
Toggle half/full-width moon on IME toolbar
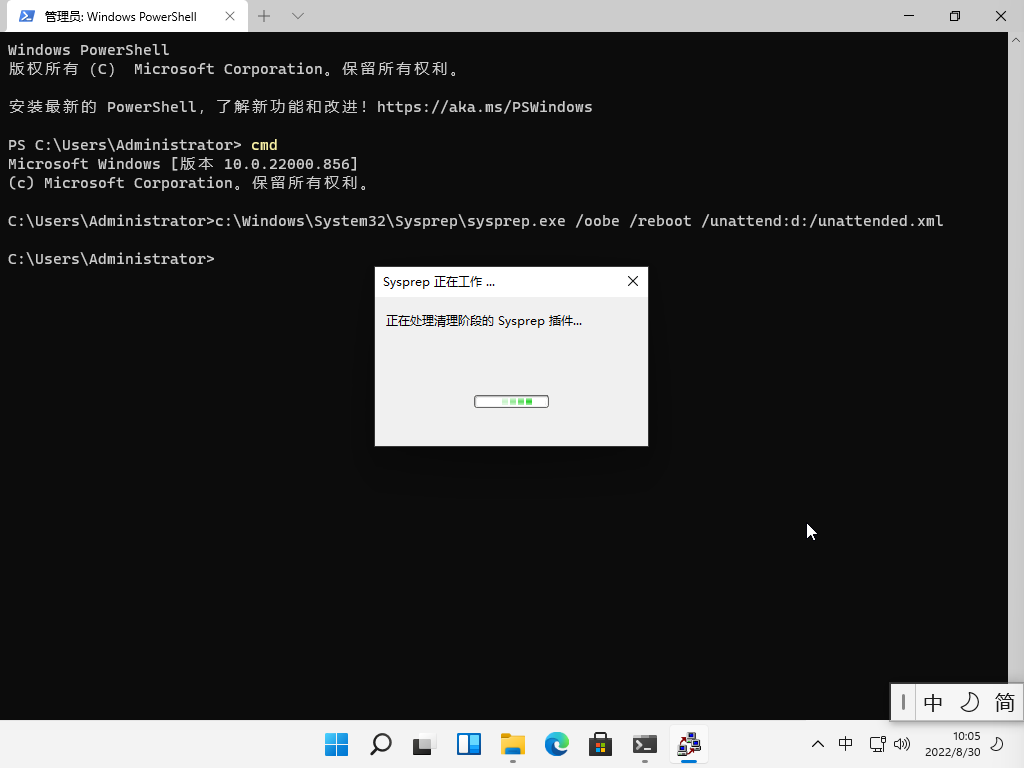point(969,703)
